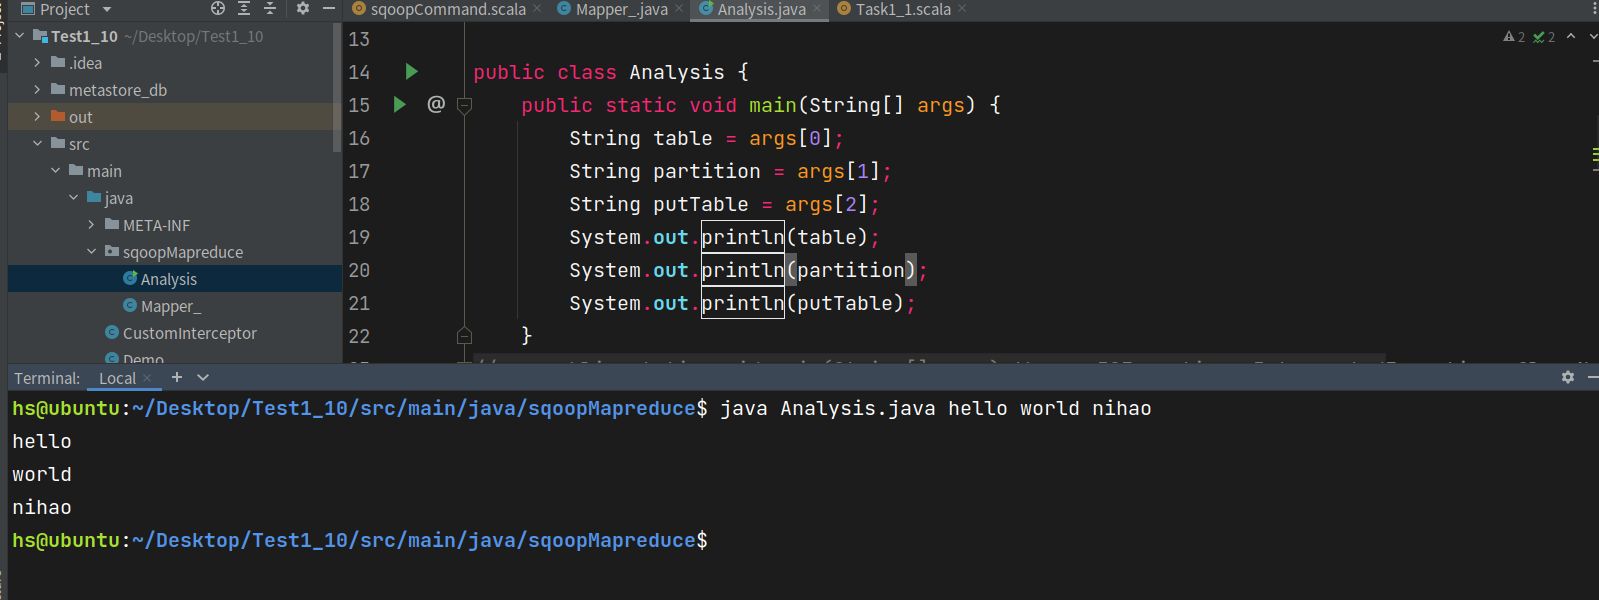Screen dimensions: 1599x600
Task: Expand all nodes in Project panel
Action: pos(244,8)
